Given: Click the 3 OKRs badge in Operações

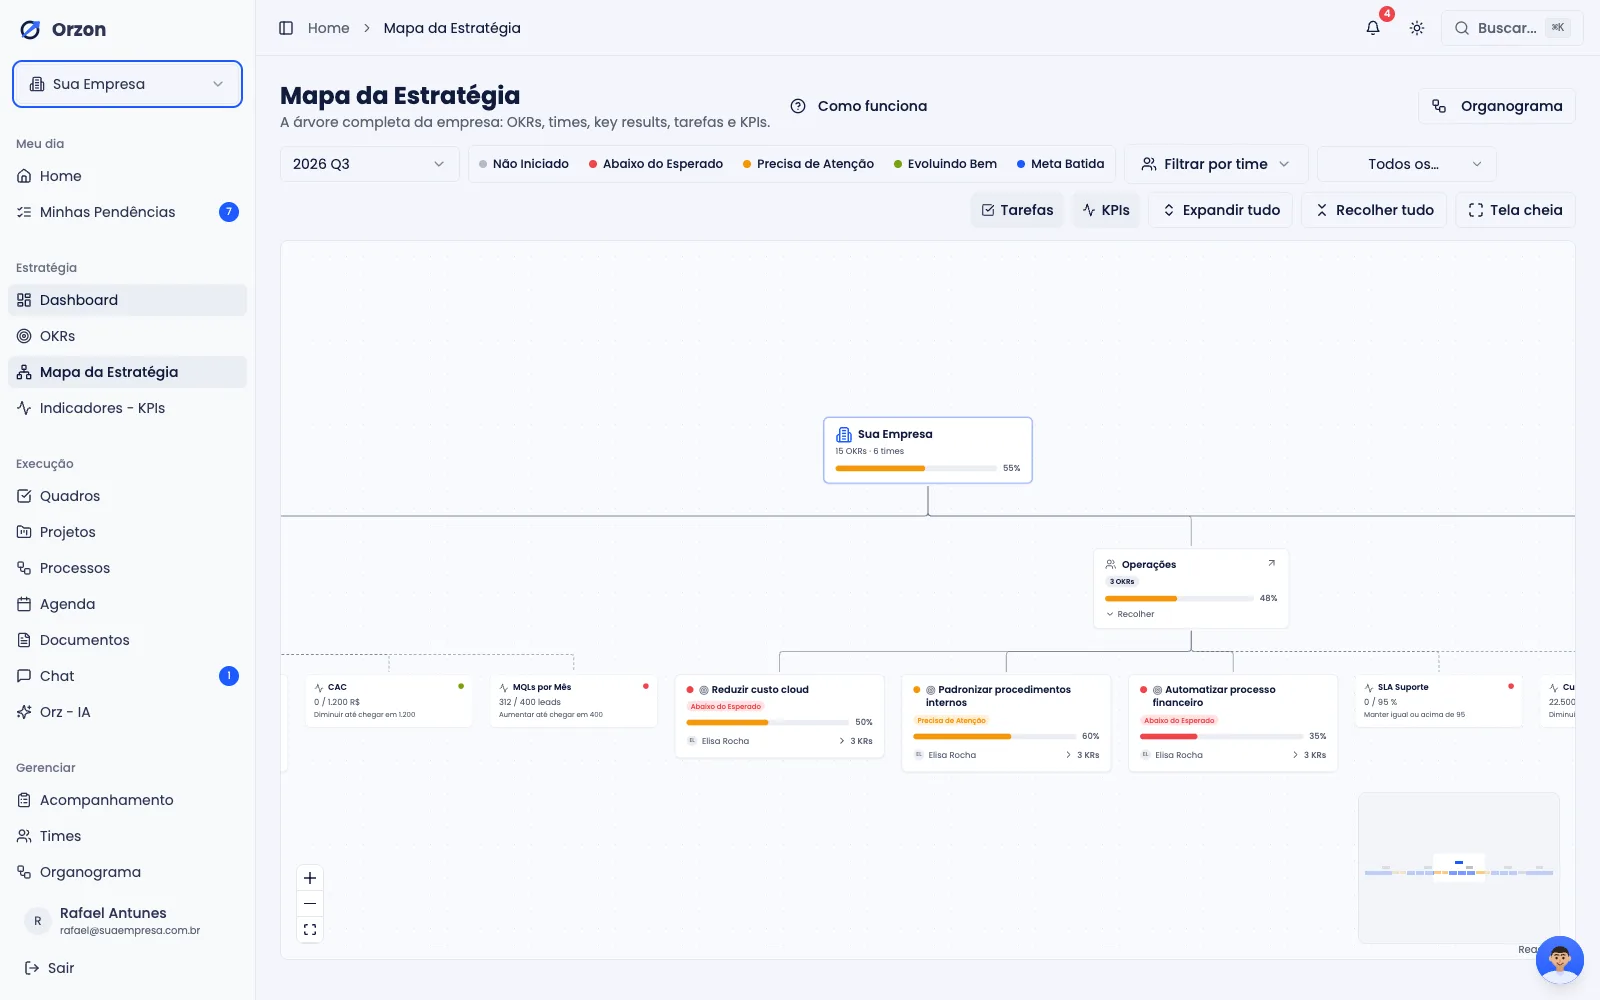Looking at the screenshot, I should click(1122, 581).
